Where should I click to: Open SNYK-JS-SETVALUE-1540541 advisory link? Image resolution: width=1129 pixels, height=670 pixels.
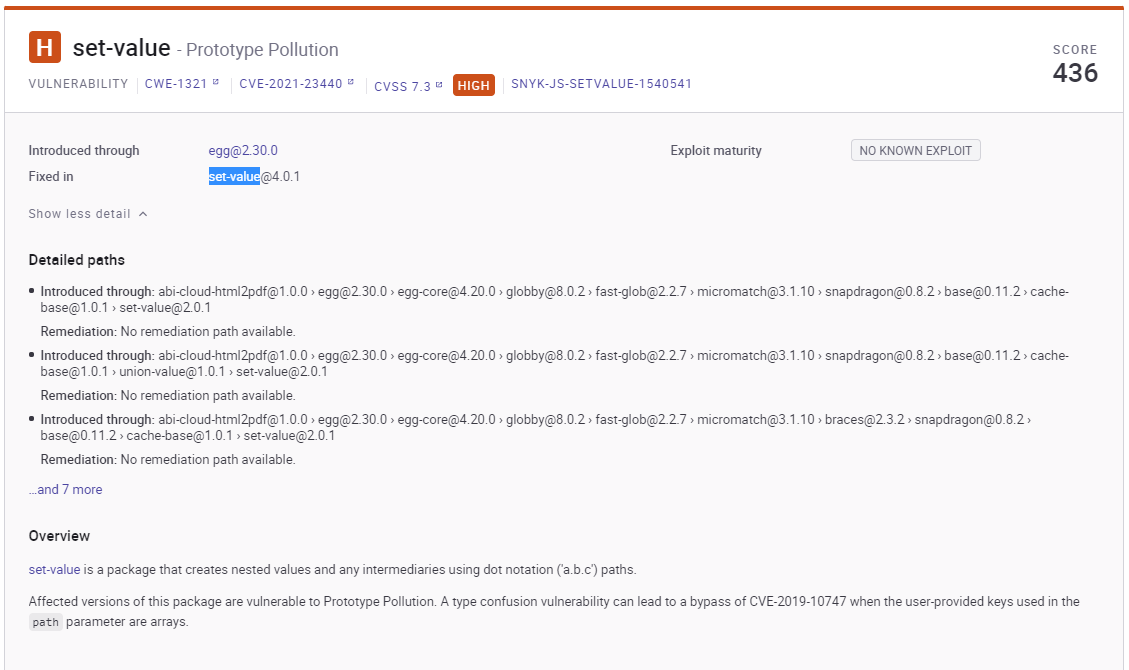pos(601,83)
